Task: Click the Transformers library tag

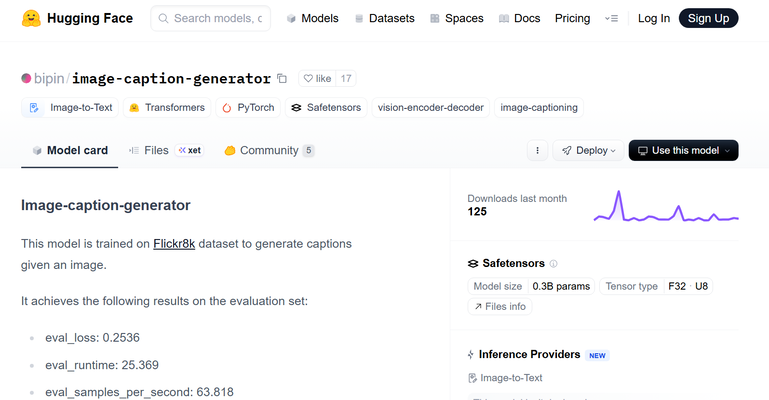Action: pyautogui.click(x=166, y=108)
